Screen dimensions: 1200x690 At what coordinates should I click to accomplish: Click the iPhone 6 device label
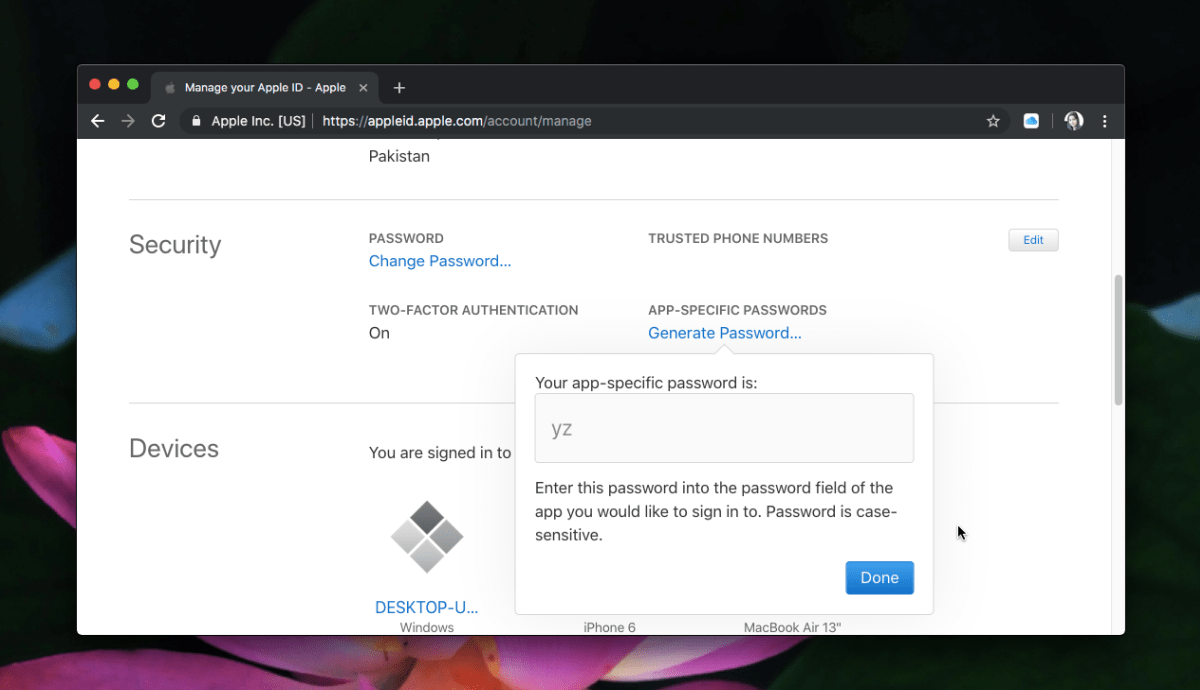point(610,628)
